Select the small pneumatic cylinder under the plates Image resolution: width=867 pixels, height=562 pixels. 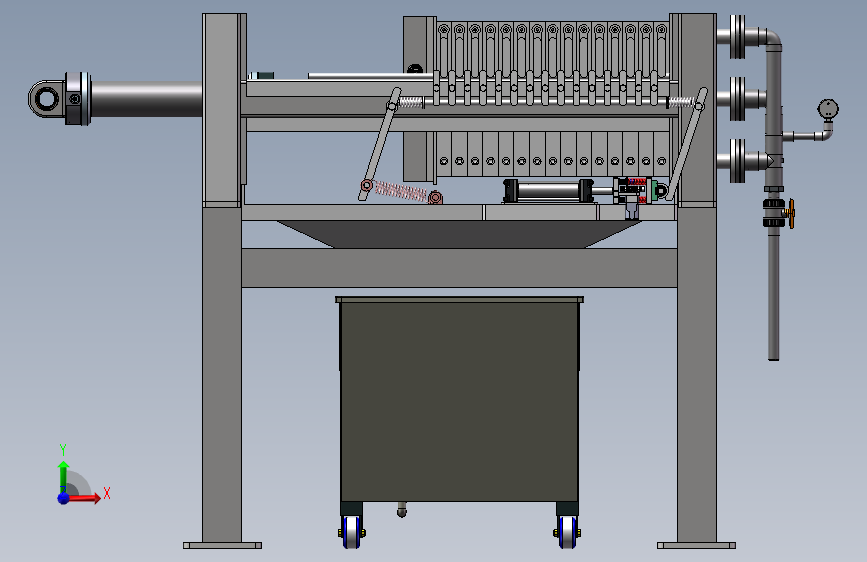coord(549,191)
